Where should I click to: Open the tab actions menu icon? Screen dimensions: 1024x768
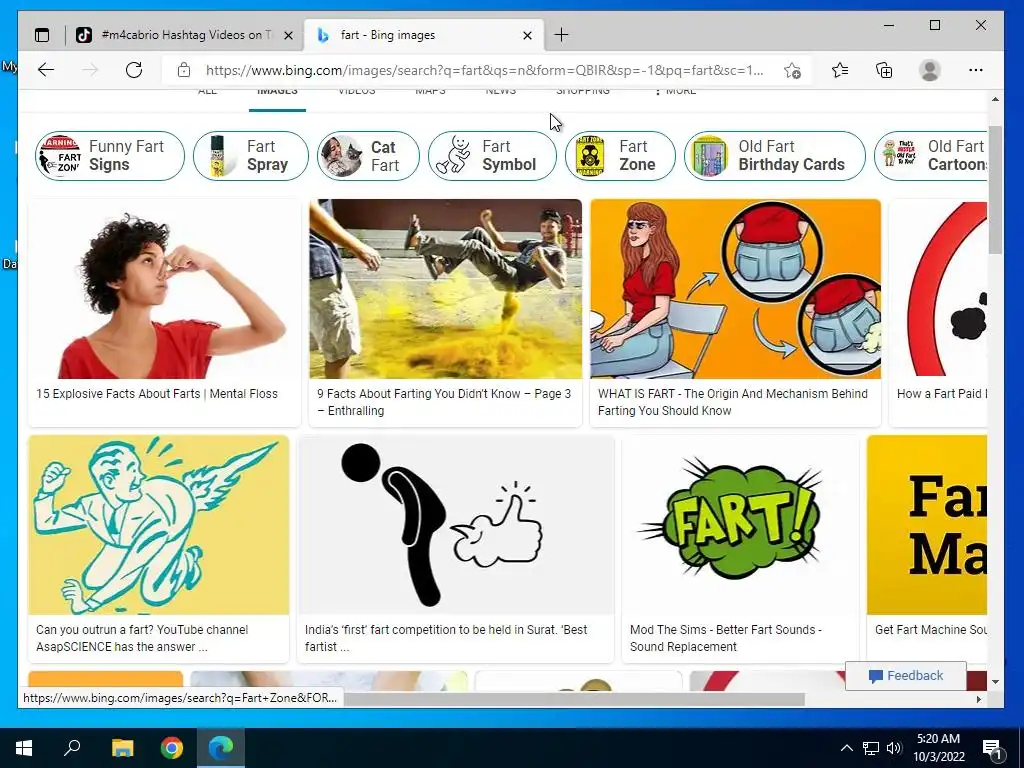click(x=42, y=35)
